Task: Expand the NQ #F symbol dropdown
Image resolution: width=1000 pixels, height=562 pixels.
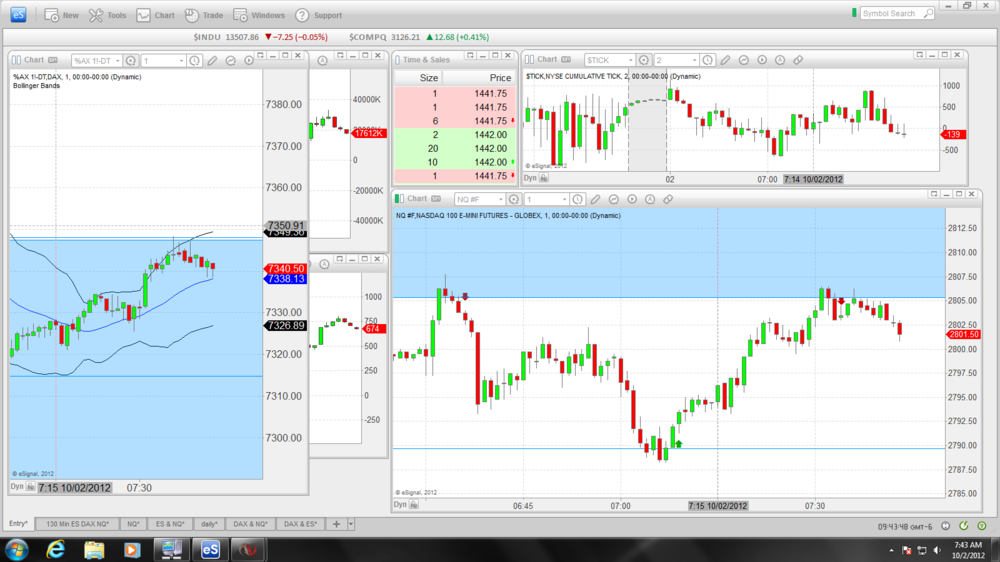Action: coord(501,200)
